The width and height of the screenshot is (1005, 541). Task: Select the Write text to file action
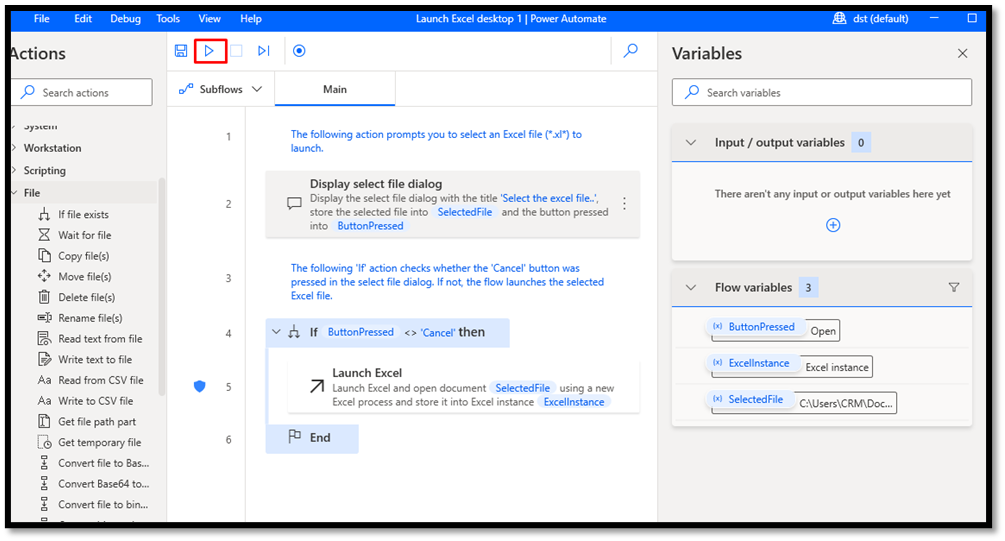(x=95, y=360)
